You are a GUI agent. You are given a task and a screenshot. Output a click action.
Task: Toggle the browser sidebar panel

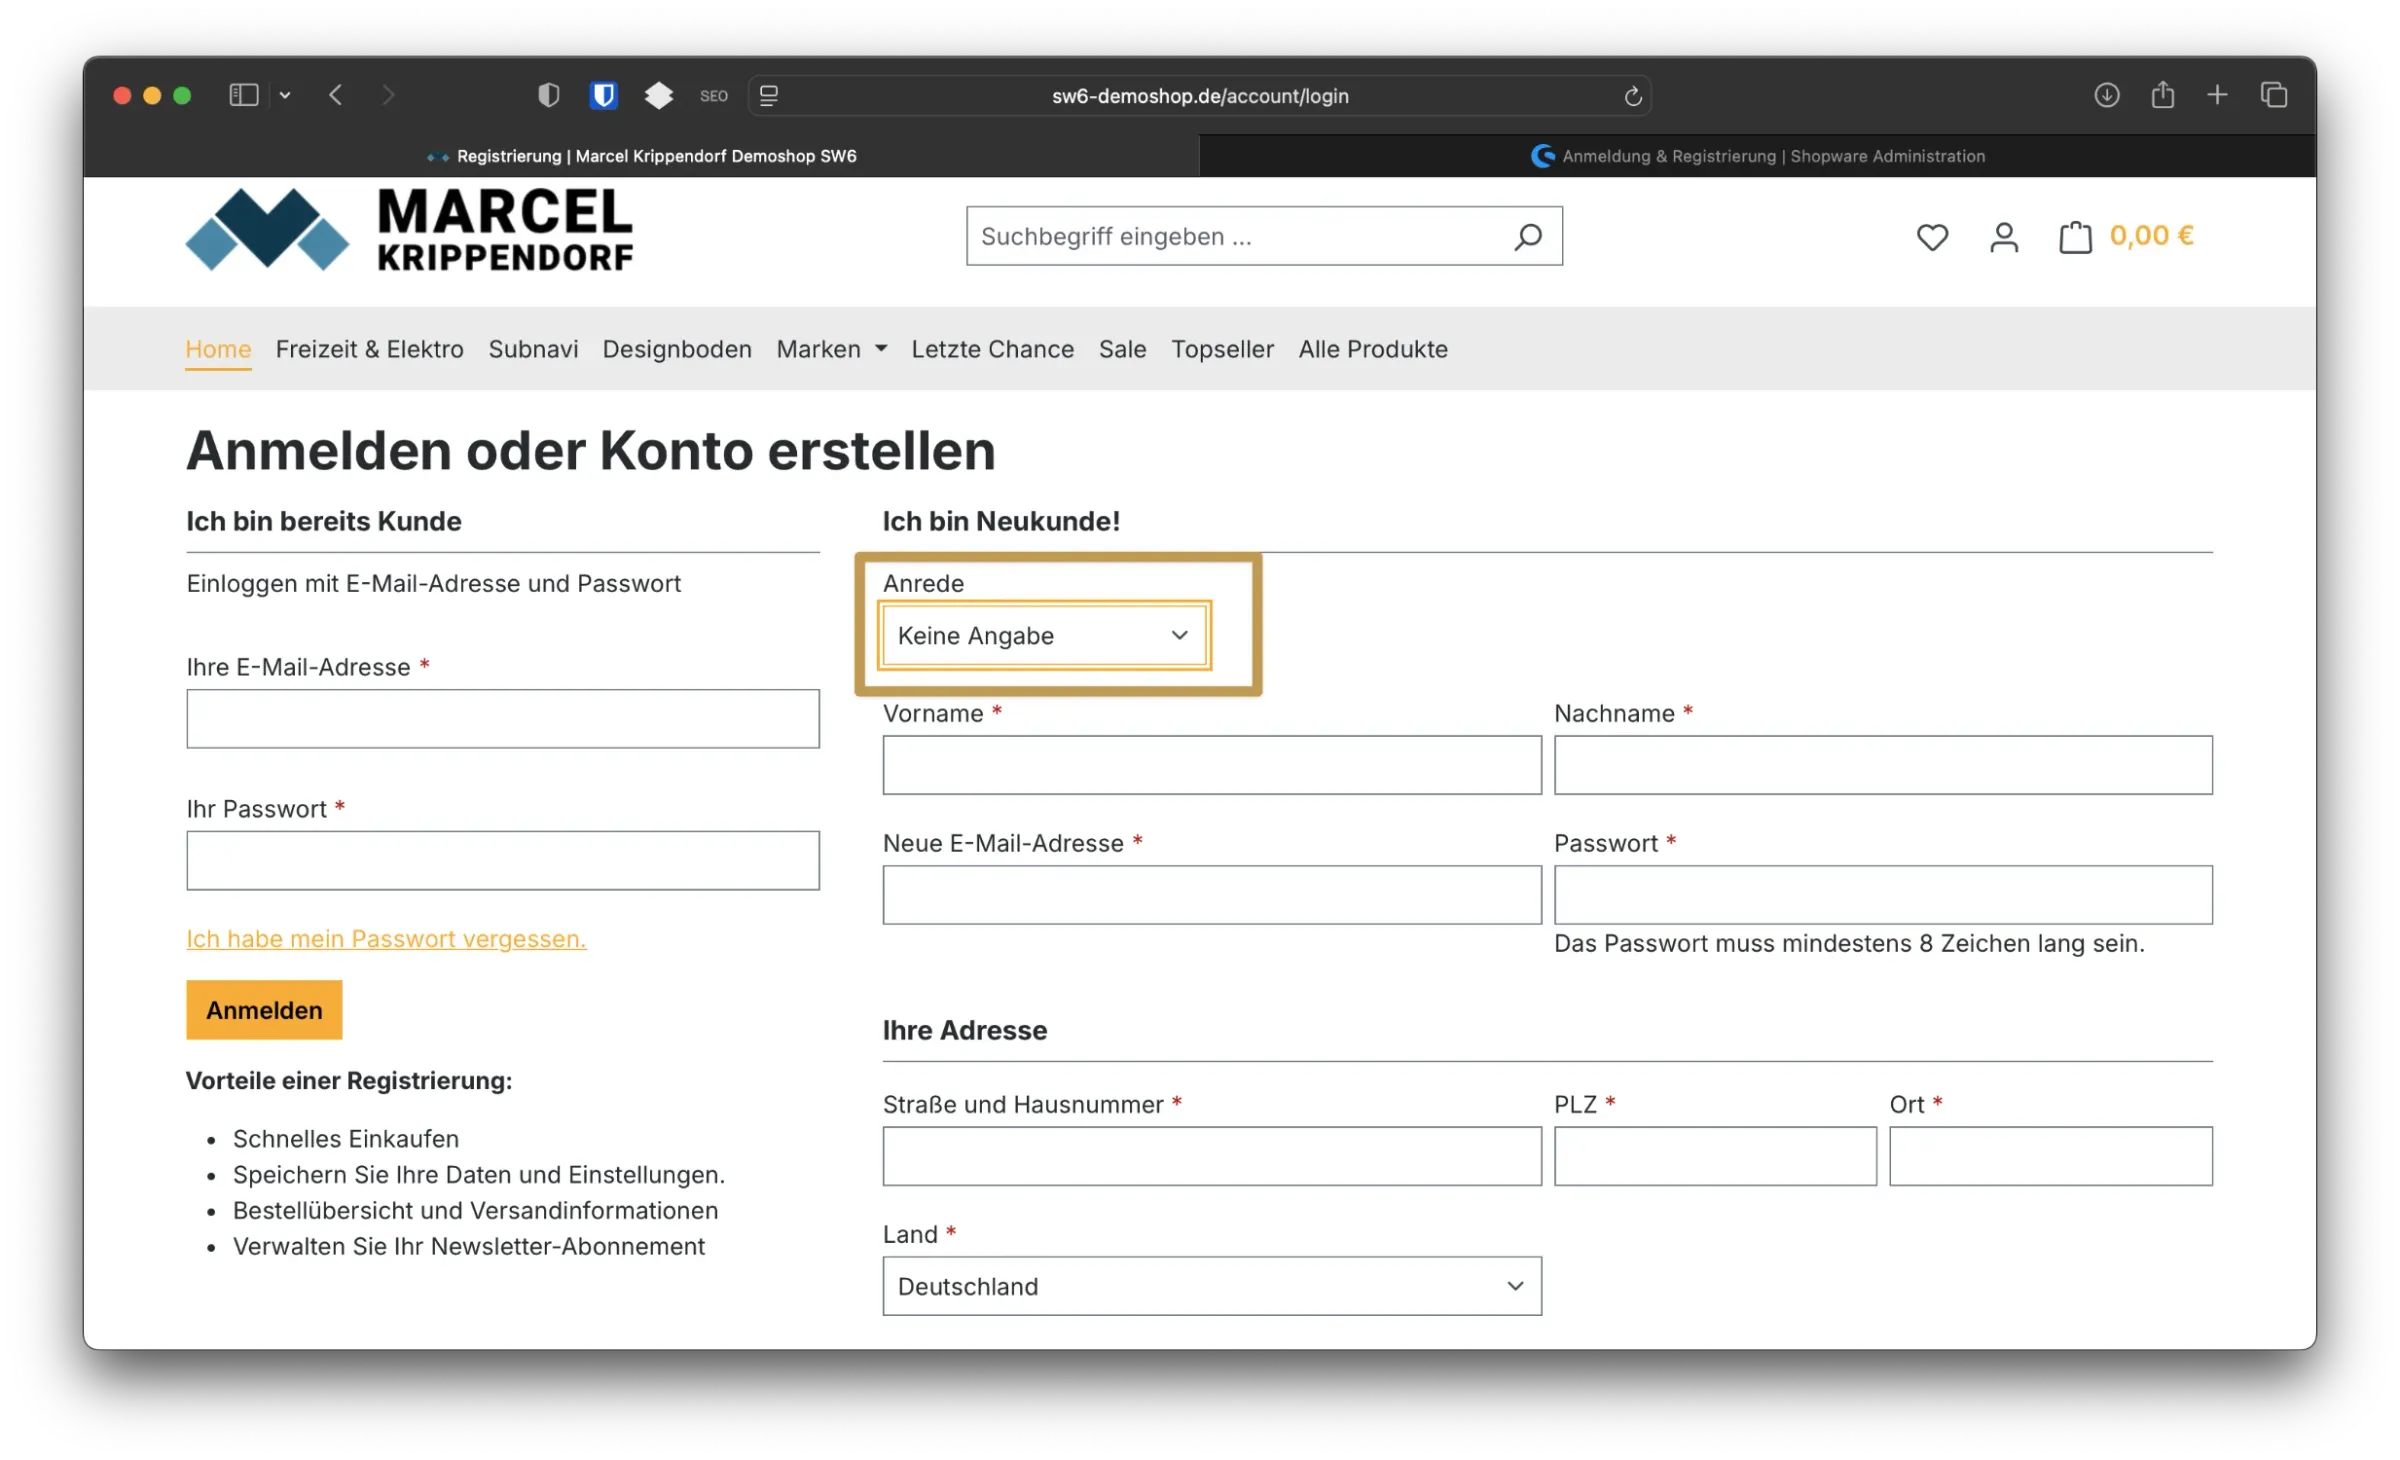tap(243, 95)
